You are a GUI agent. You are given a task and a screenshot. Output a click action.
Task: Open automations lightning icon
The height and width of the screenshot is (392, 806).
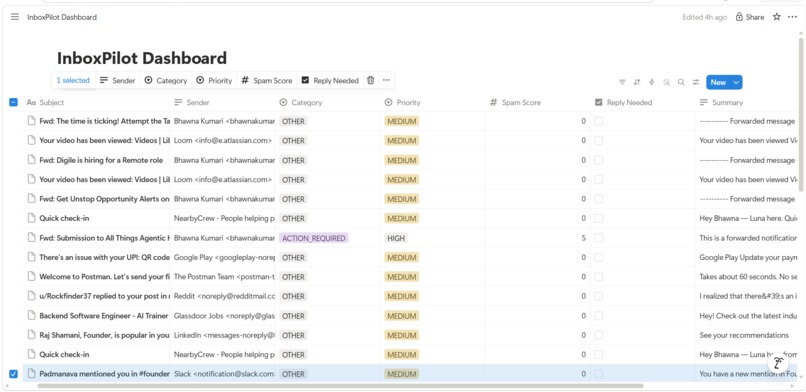(652, 82)
